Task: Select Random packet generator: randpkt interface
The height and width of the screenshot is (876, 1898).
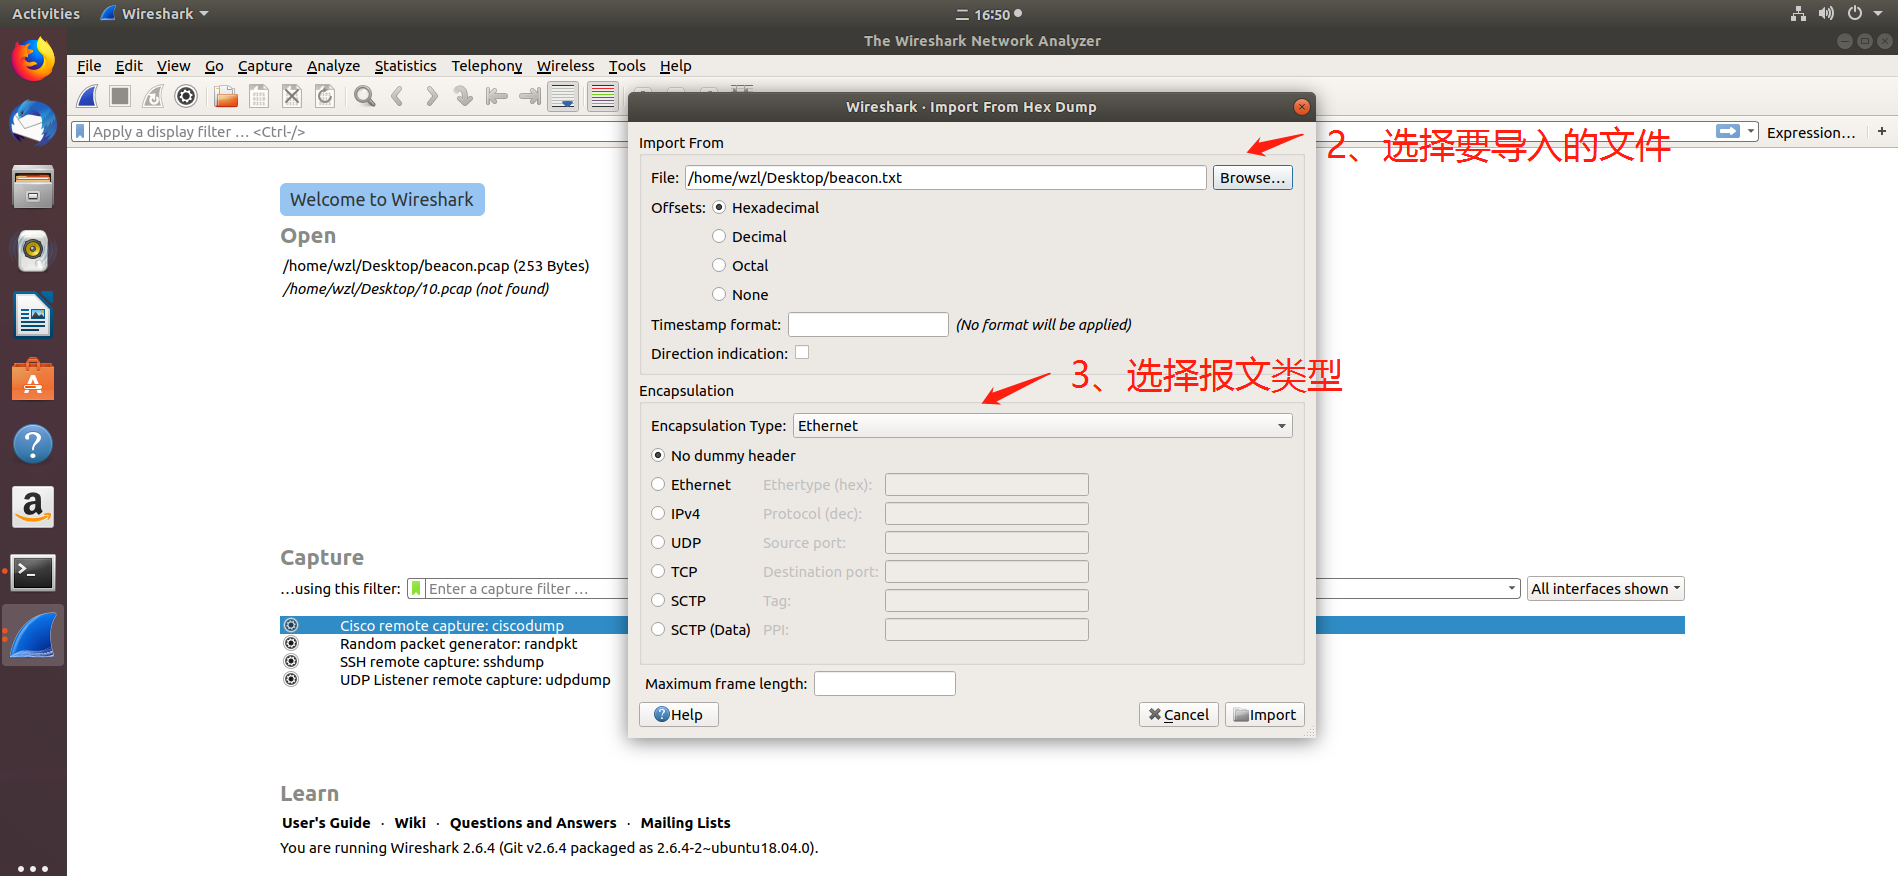Action: pos(458,644)
